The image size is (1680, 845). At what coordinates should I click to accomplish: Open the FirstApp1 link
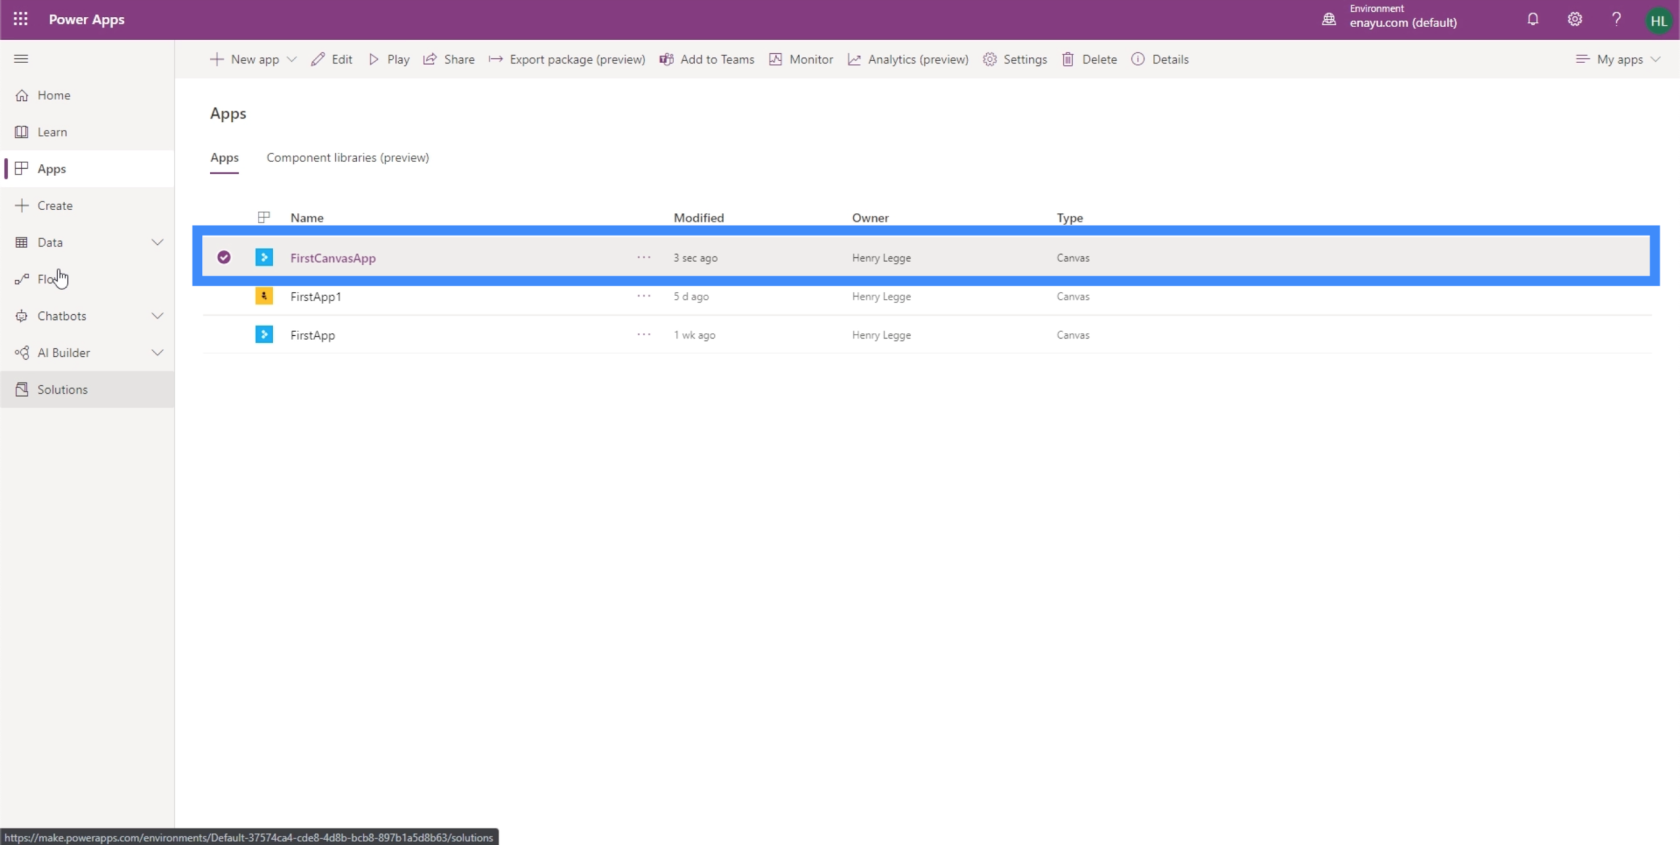tap(316, 297)
